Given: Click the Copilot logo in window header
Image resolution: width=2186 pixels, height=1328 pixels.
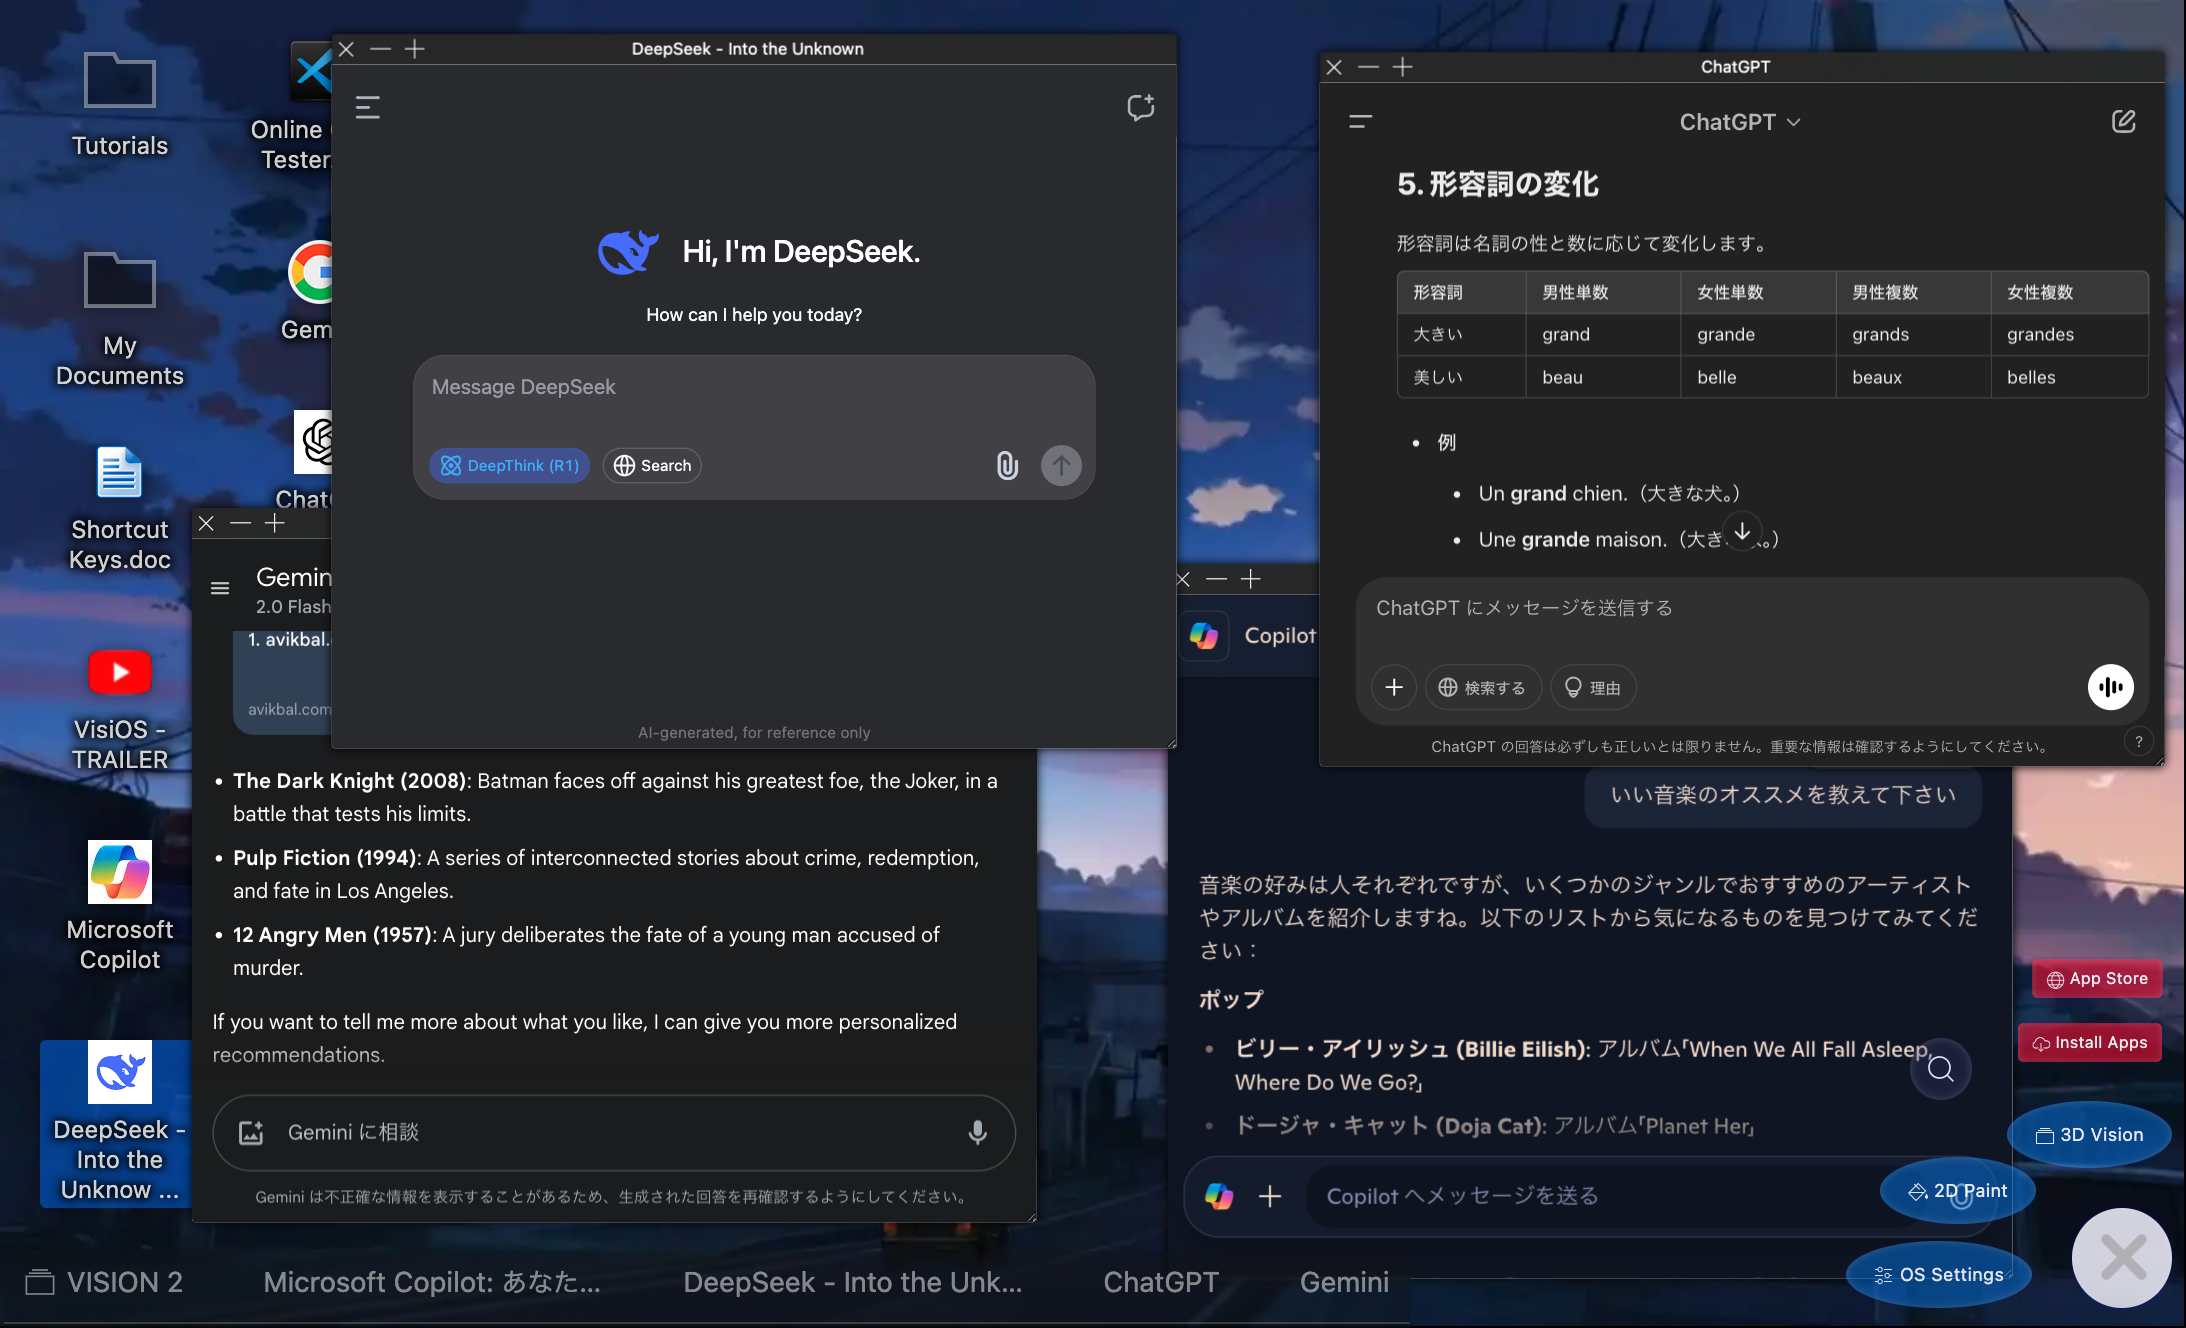Looking at the screenshot, I should pos(1204,636).
